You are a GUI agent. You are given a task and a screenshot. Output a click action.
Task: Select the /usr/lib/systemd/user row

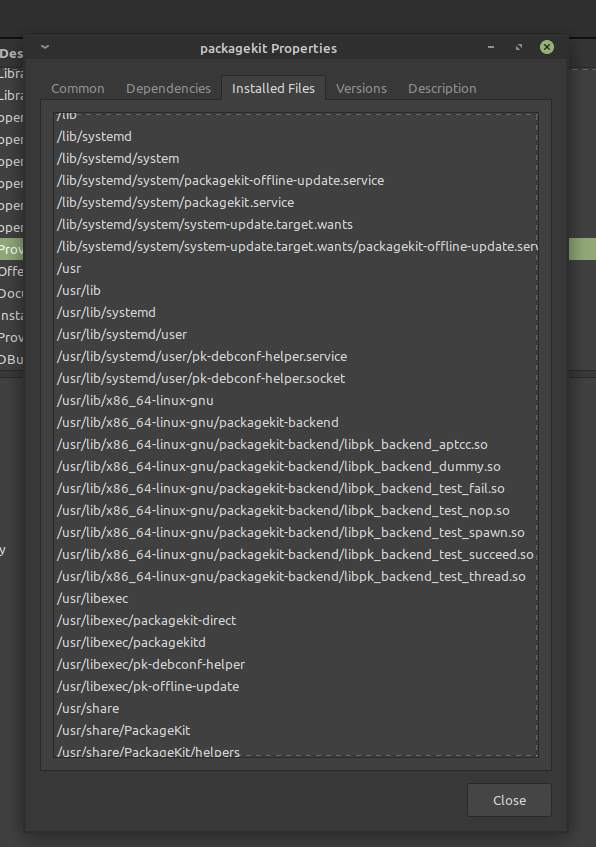[296, 335]
